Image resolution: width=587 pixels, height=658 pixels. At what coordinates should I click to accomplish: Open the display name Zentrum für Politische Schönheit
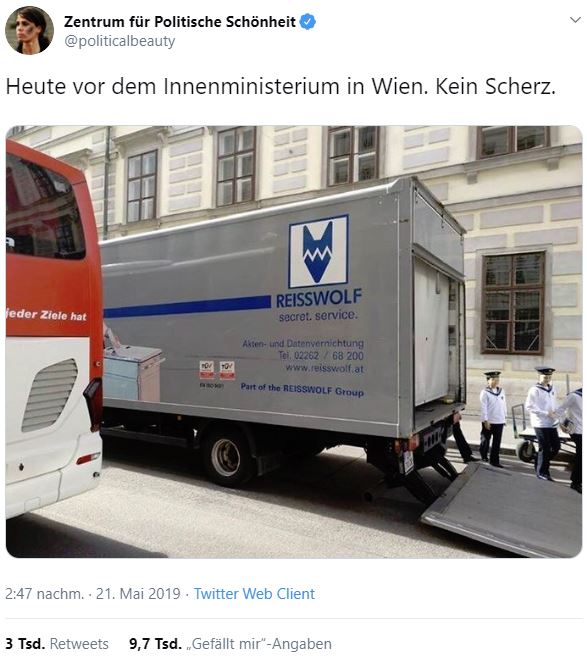tap(180, 22)
